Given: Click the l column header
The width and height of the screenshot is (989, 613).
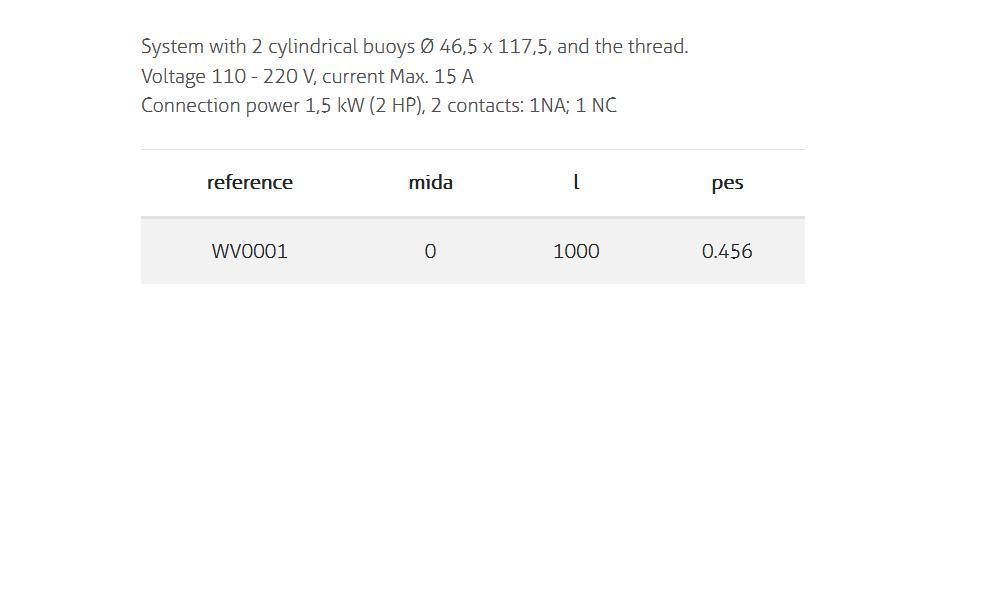Looking at the screenshot, I should click(x=576, y=183).
